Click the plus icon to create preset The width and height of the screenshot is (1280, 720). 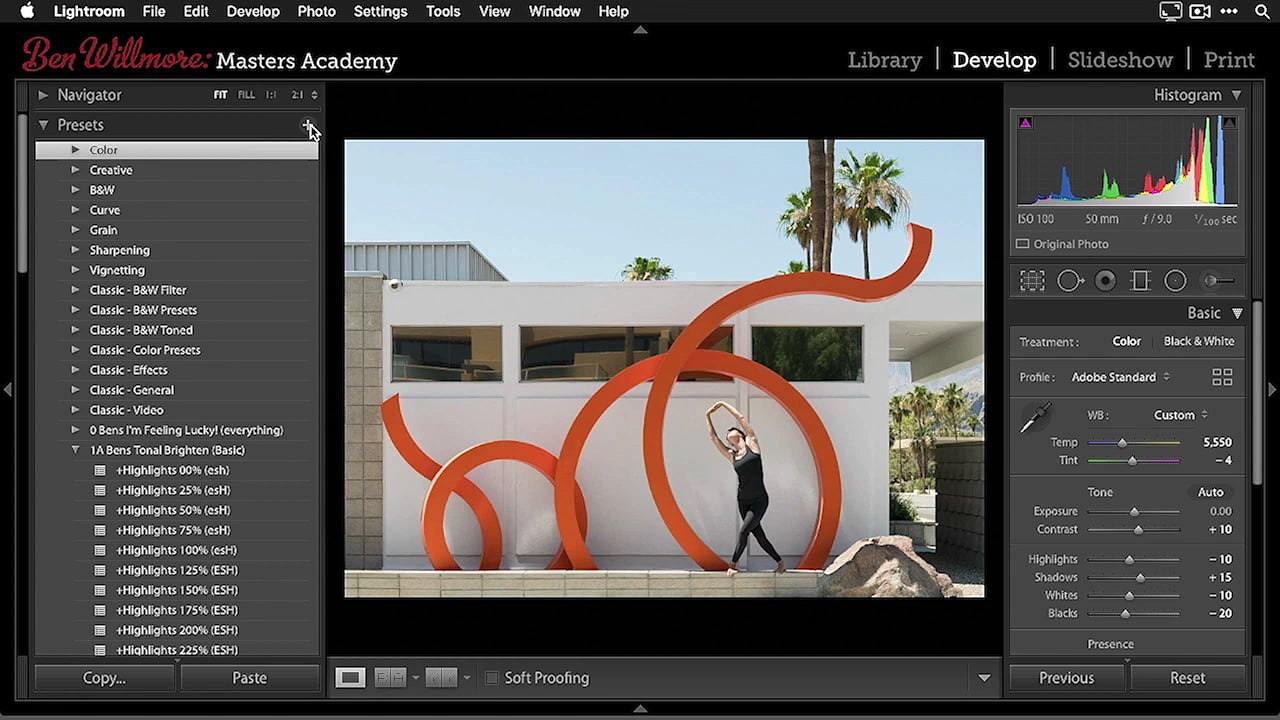pyautogui.click(x=308, y=125)
